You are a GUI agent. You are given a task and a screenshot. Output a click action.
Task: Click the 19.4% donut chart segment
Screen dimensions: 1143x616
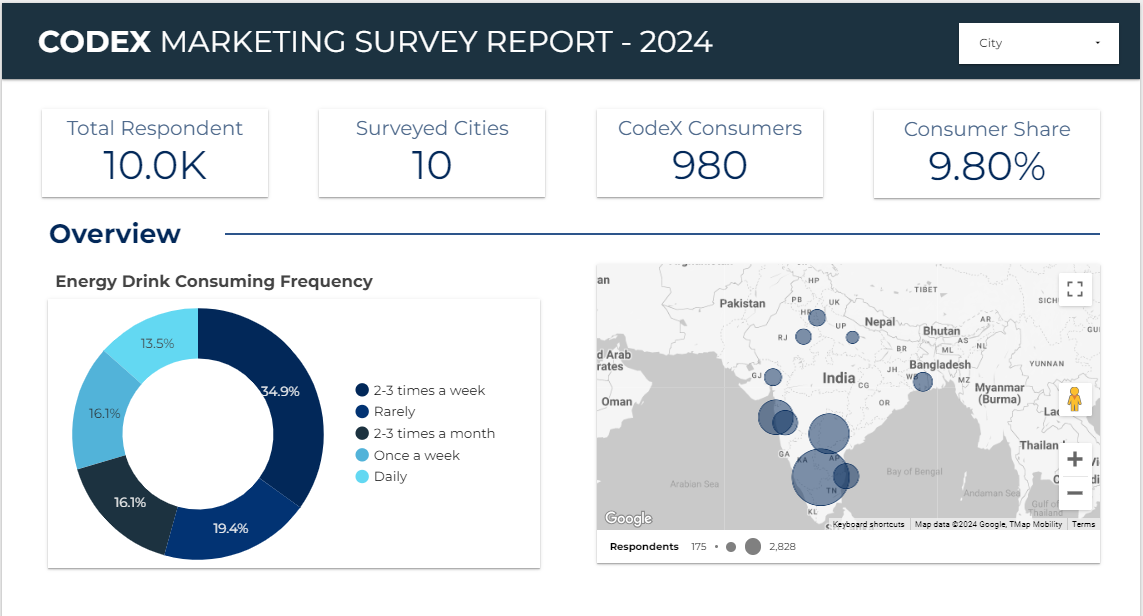pyautogui.click(x=230, y=531)
